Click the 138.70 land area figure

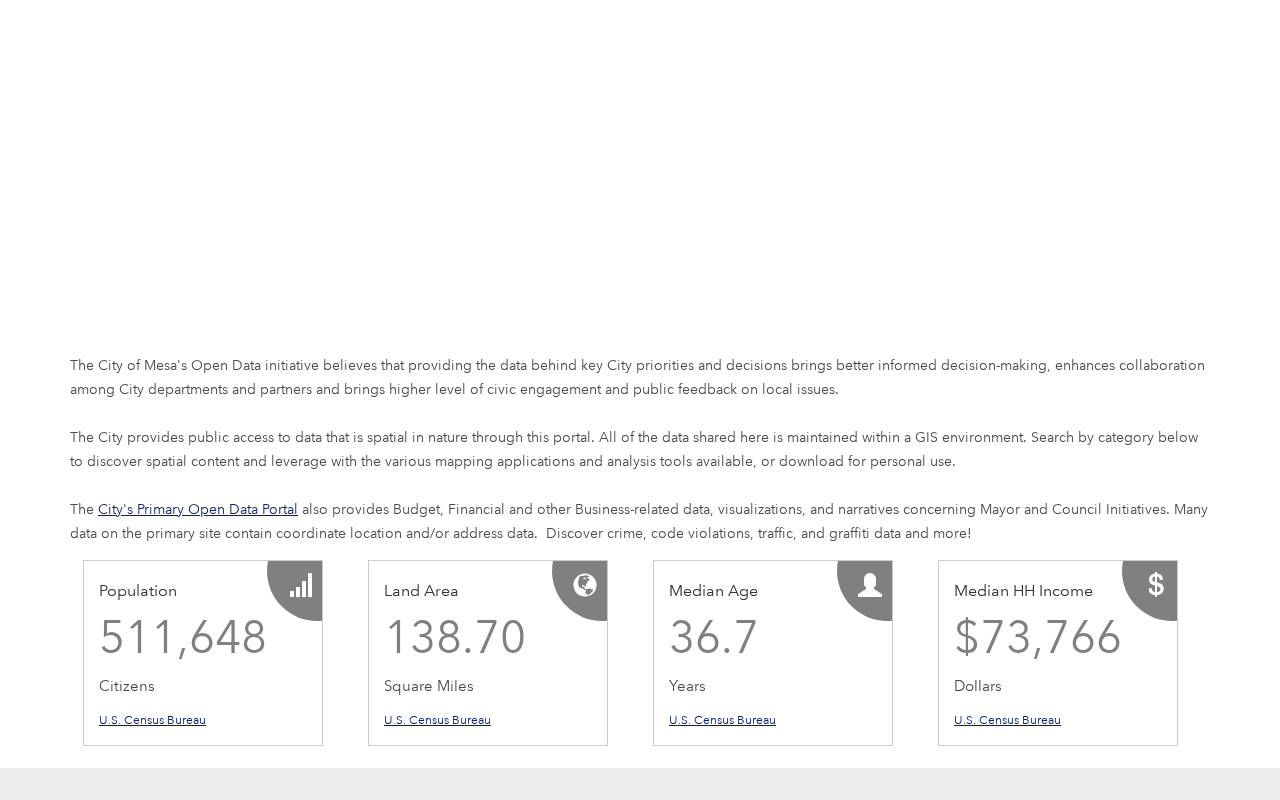pos(455,638)
